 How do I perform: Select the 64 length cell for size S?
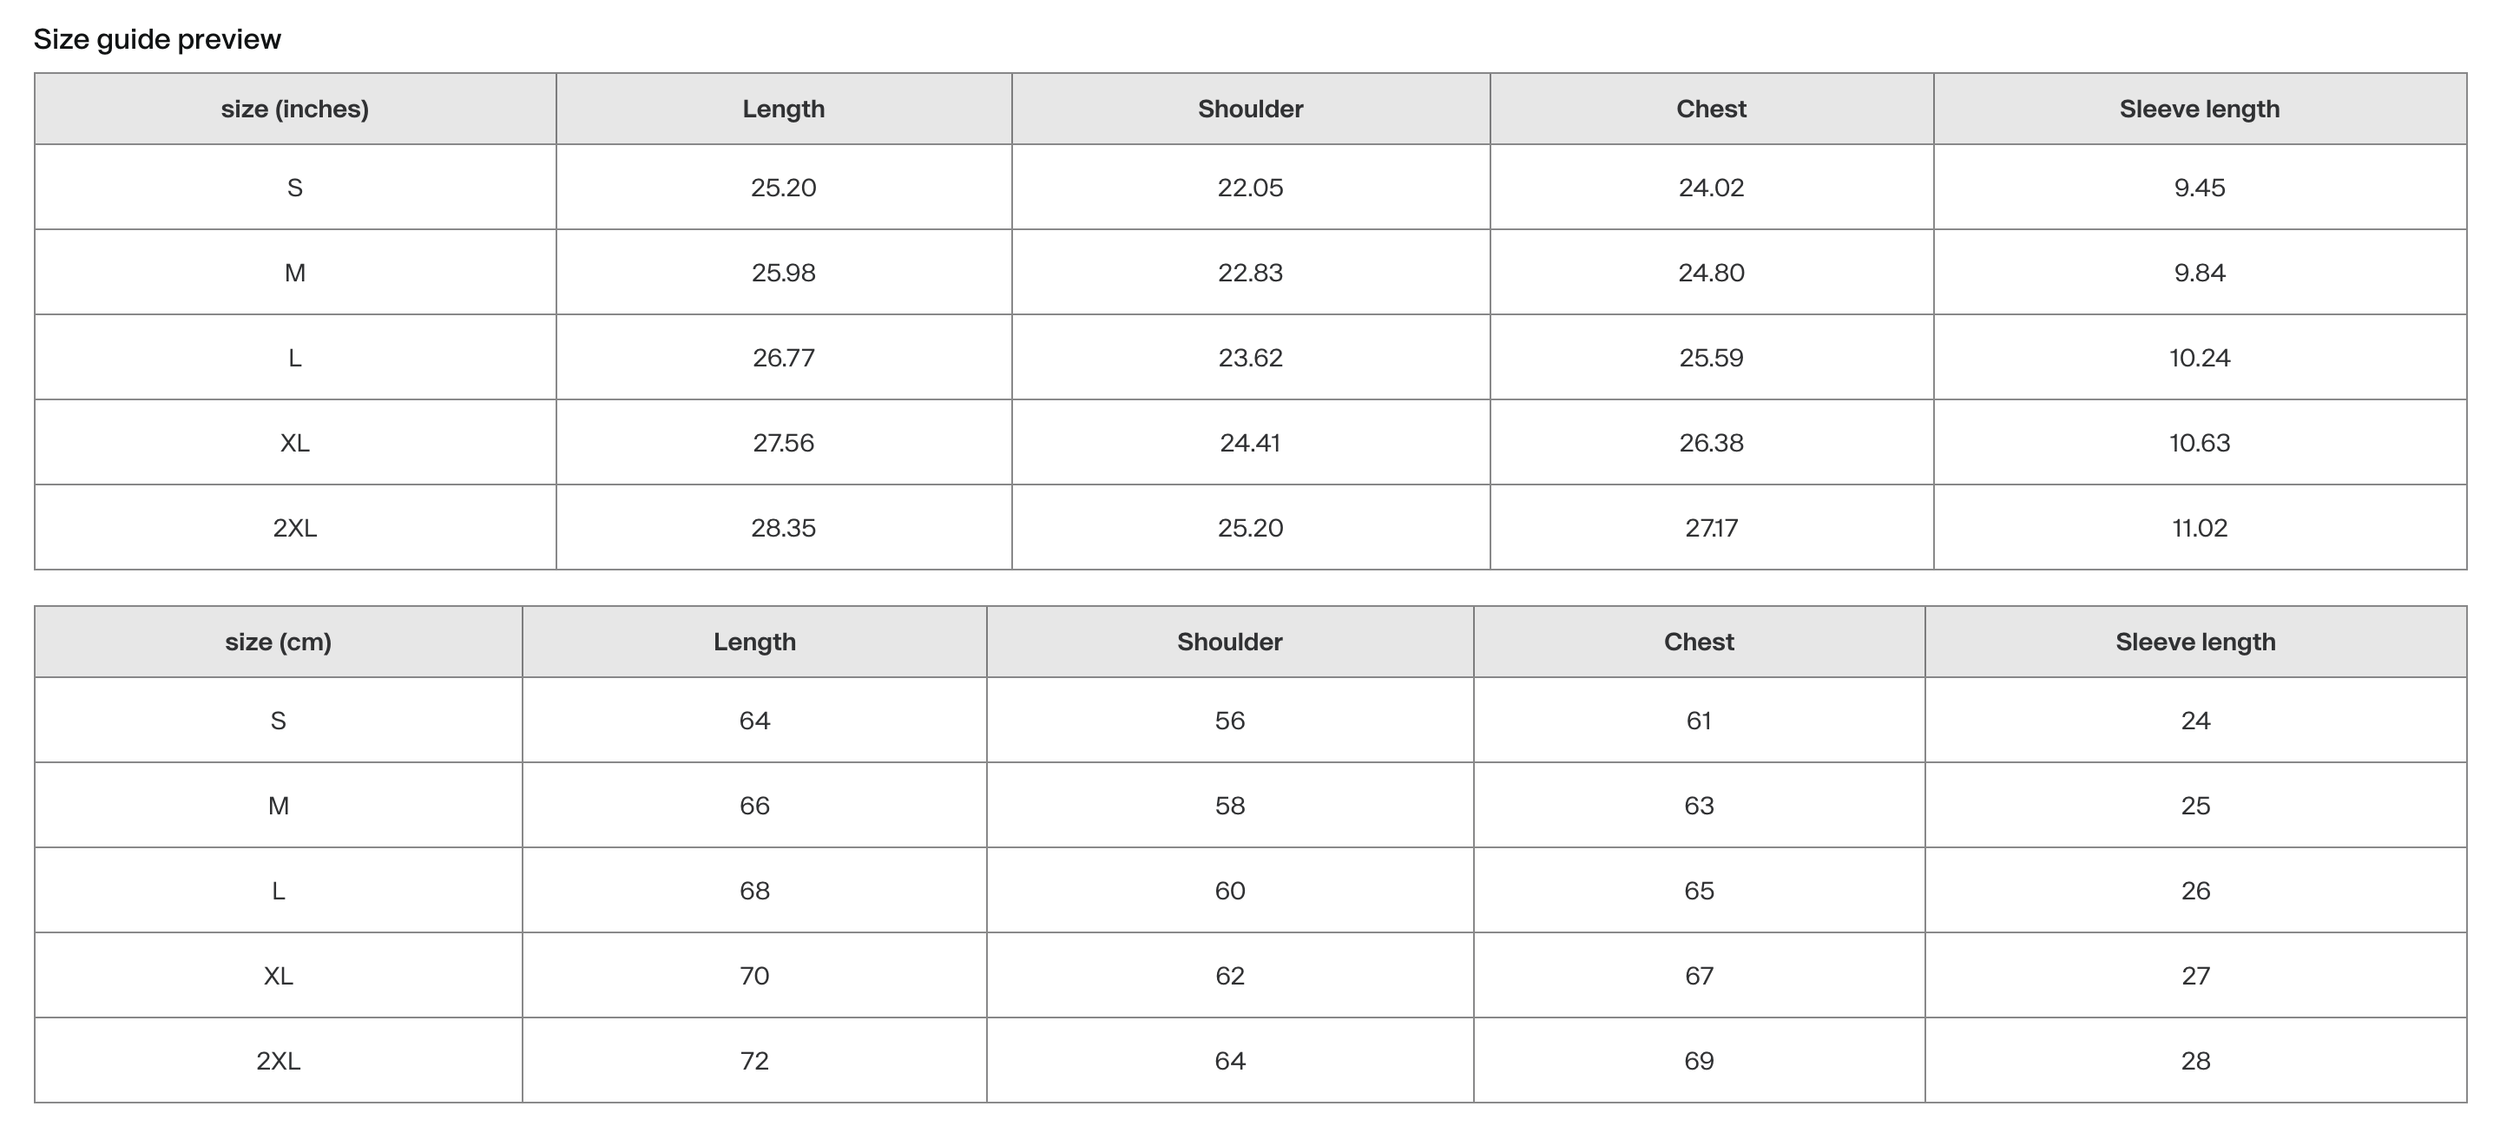point(755,720)
